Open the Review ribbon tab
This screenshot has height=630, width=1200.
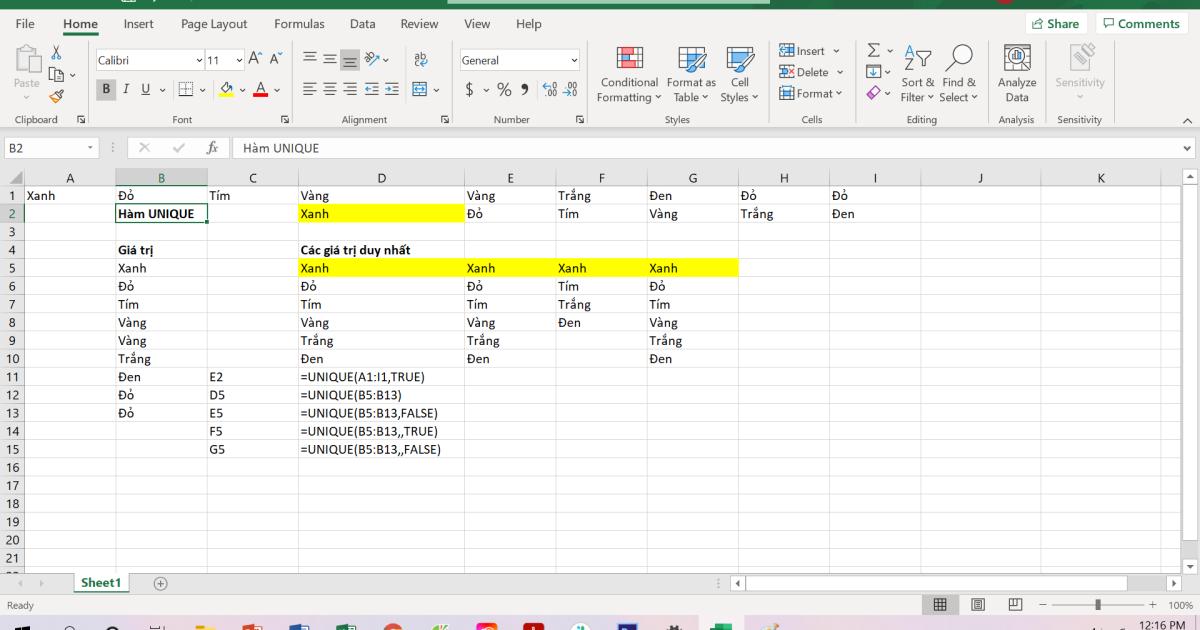coord(419,23)
